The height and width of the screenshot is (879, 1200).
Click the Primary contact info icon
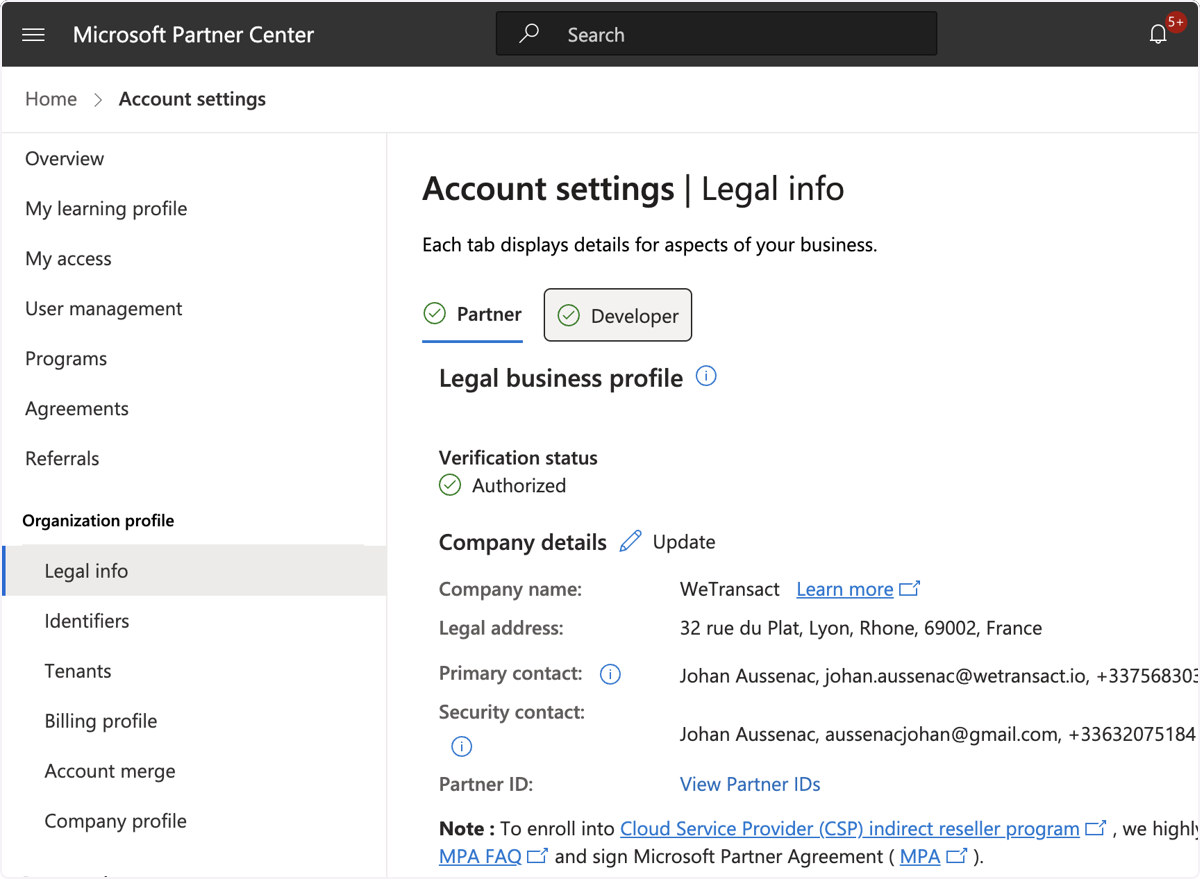(610, 674)
